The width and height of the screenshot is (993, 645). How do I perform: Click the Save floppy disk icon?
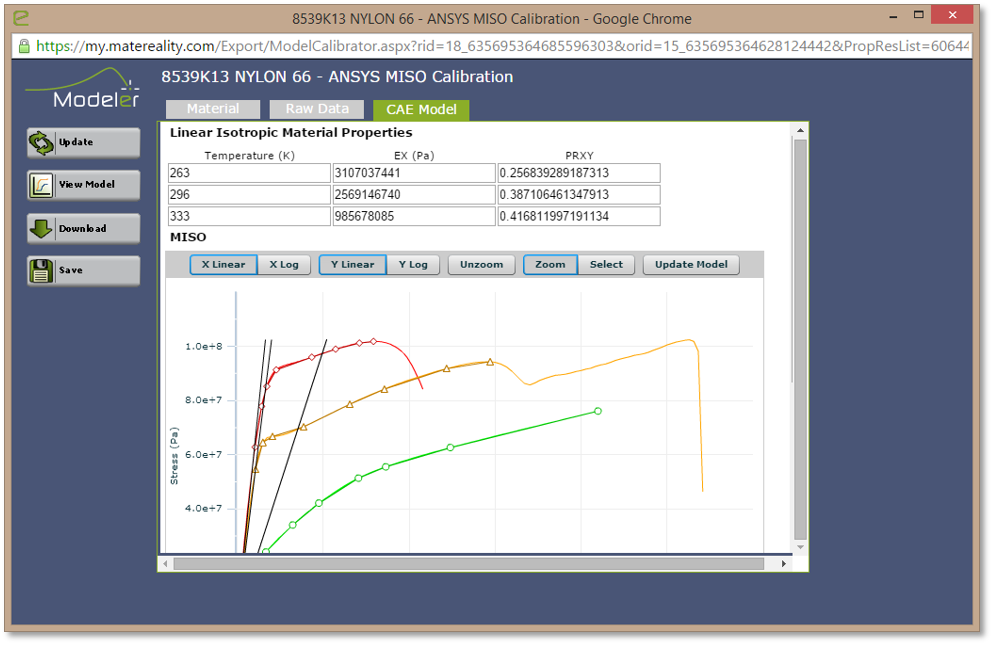pyautogui.click(x=41, y=271)
